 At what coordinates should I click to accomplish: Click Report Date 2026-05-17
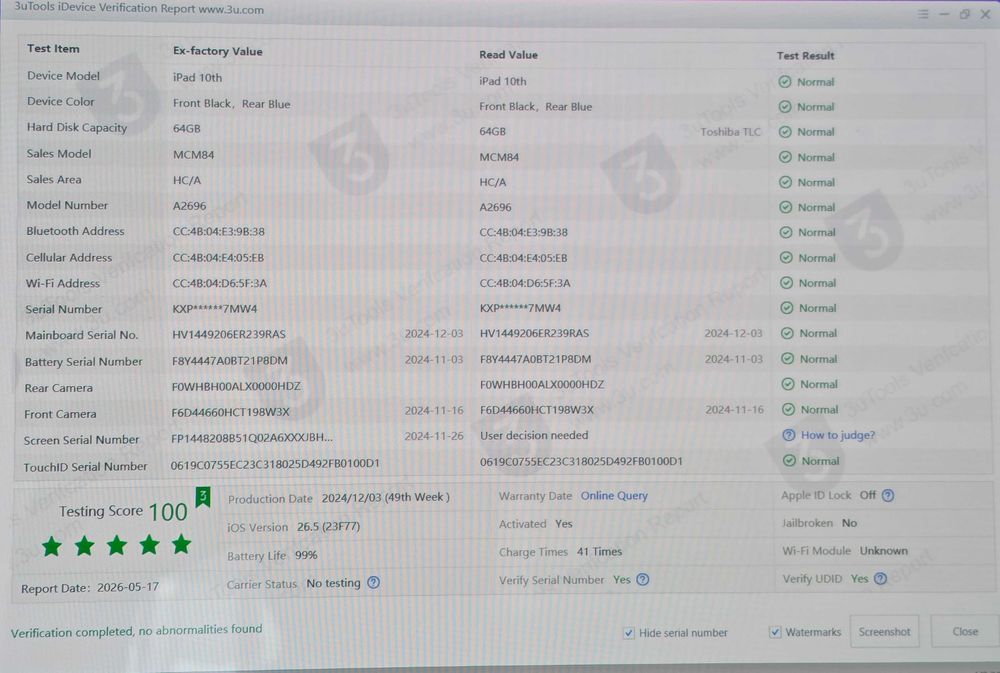(x=90, y=588)
